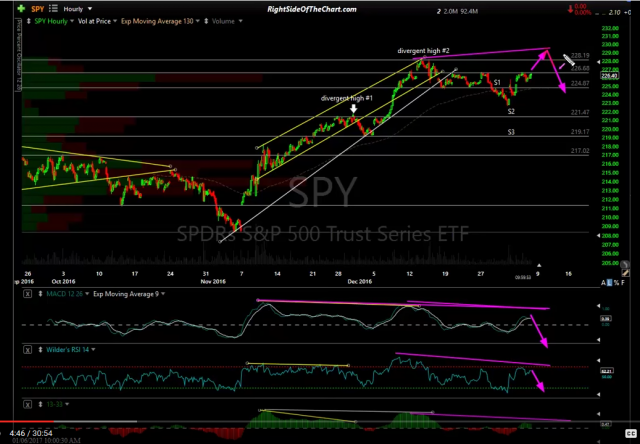Expand the 13-33 indicator dropdown arrow
Viewport: 640px width, 444px height.
coord(67,405)
